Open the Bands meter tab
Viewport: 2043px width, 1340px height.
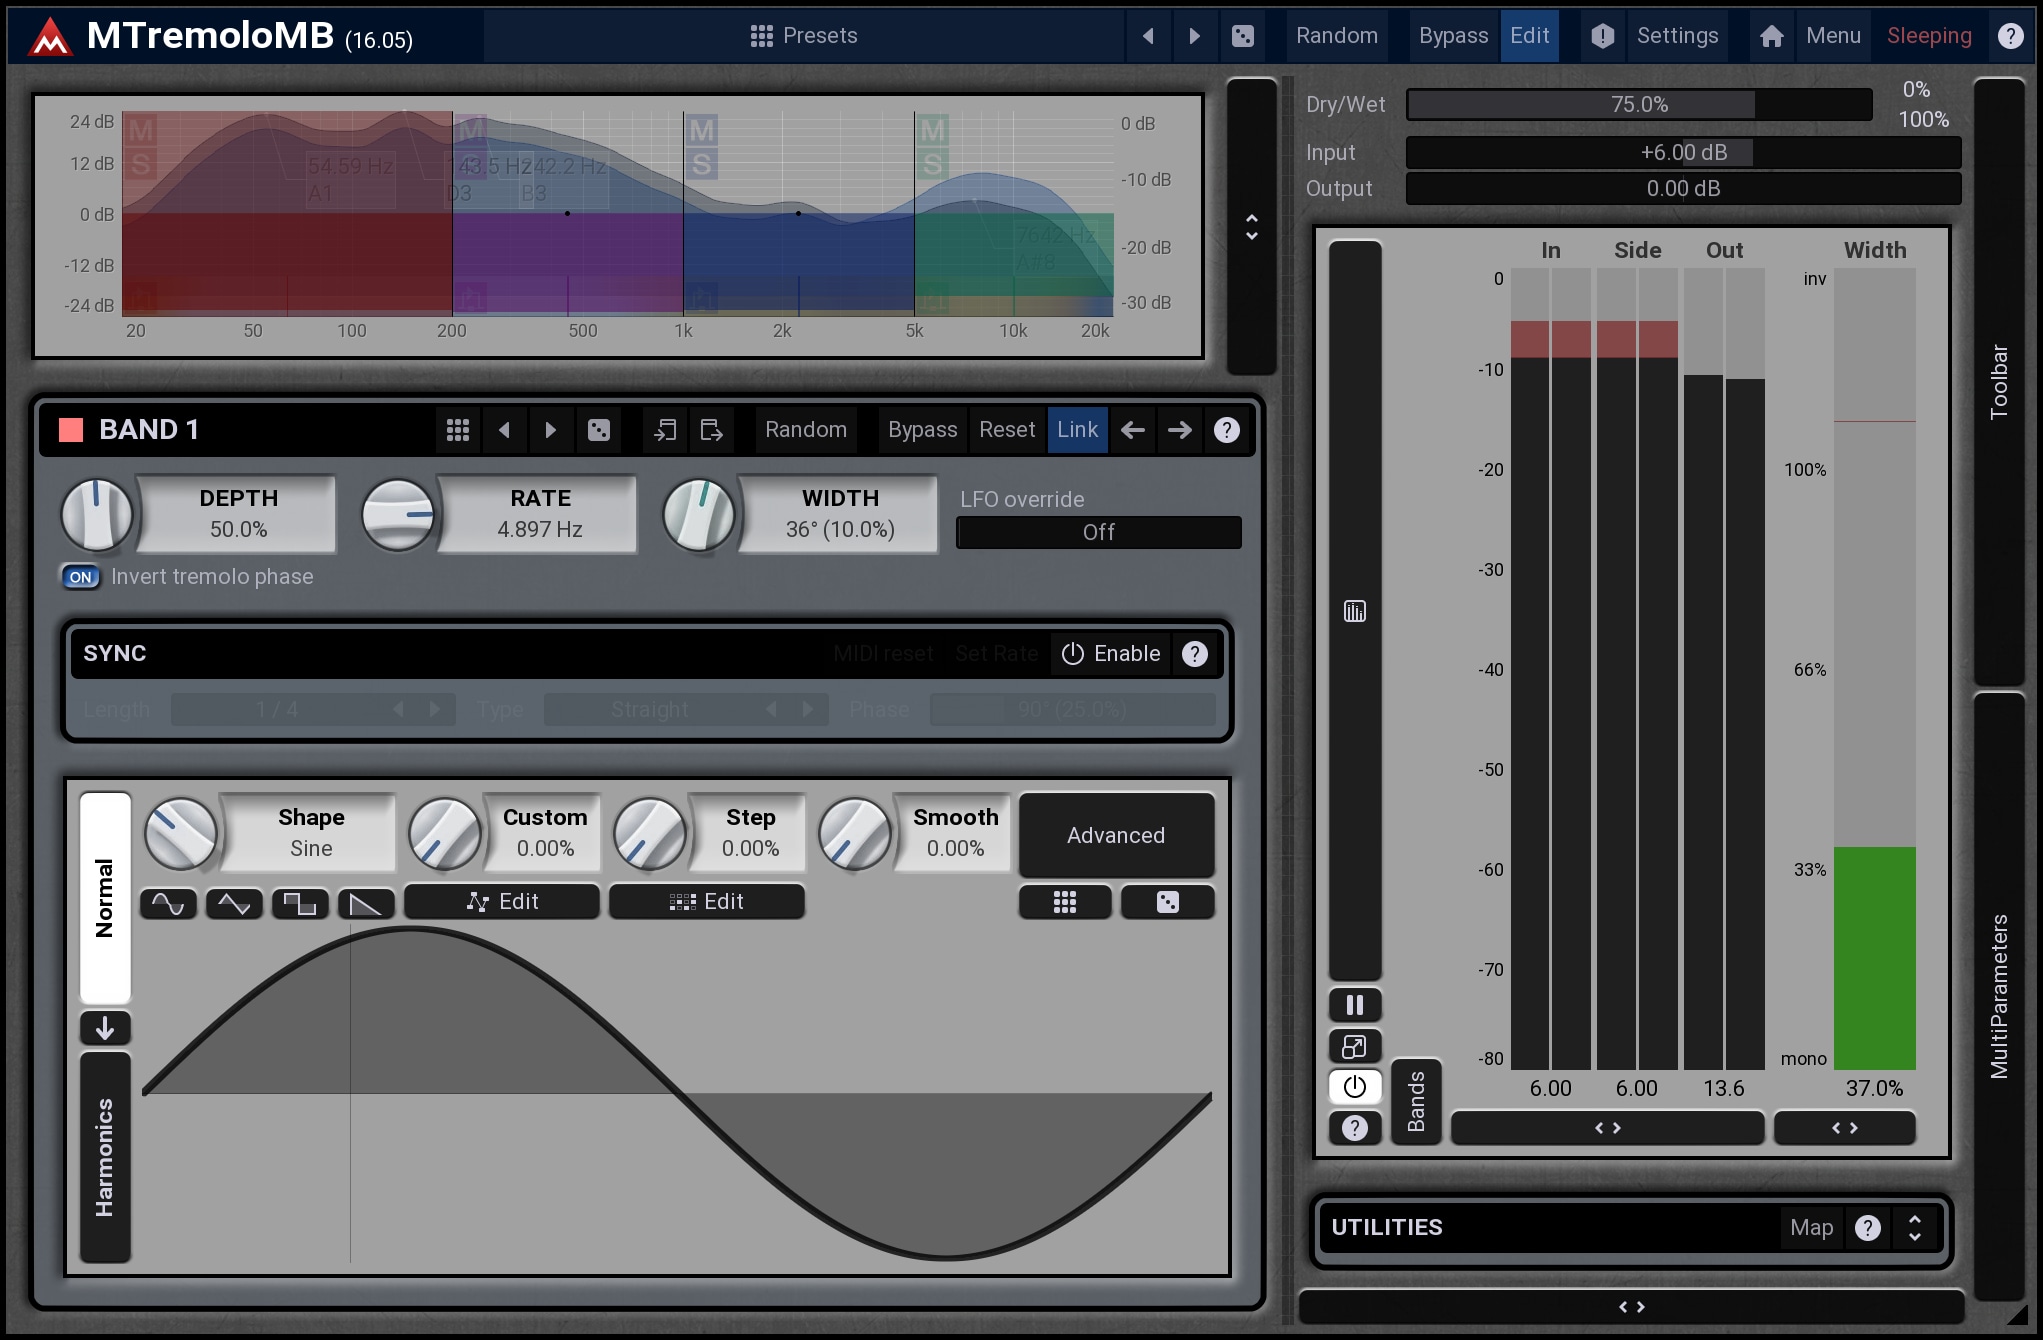1416,1101
